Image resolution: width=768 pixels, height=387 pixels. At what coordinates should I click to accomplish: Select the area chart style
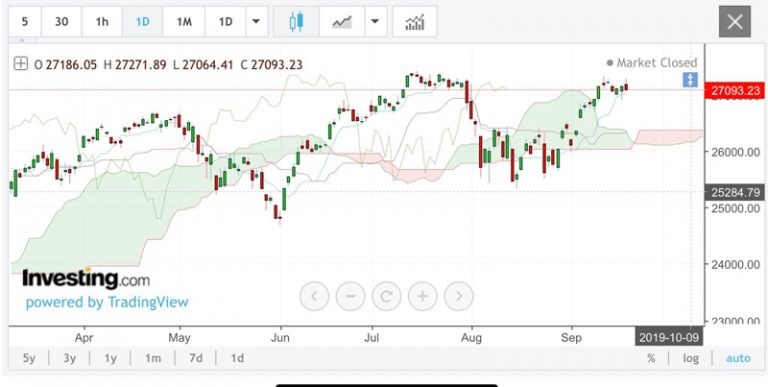[x=342, y=22]
